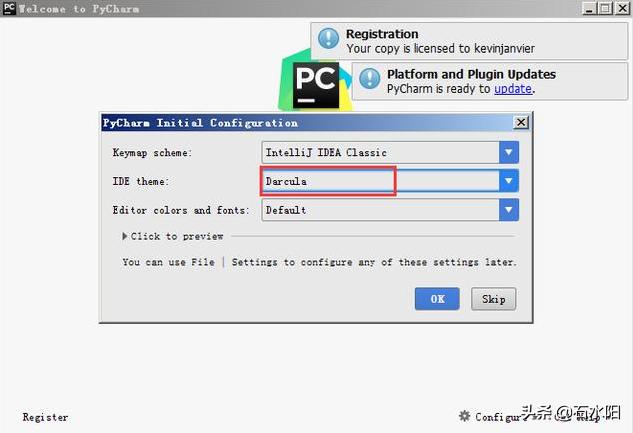Viewport: 633px width, 433px height.
Task: Click the Registration notification title
Action: 382,34
